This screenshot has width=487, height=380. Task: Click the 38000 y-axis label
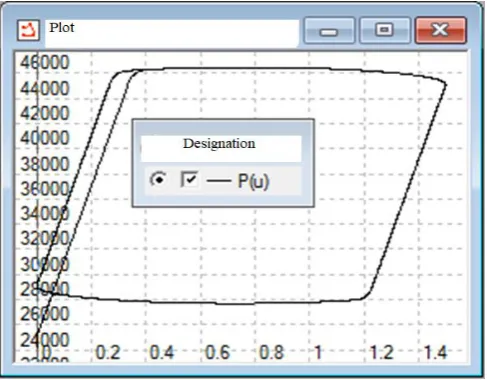[x=45, y=164]
